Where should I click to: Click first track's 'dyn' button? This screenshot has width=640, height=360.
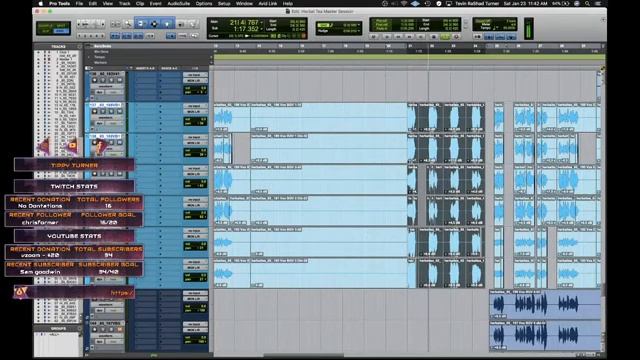click(x=99, y=92)
